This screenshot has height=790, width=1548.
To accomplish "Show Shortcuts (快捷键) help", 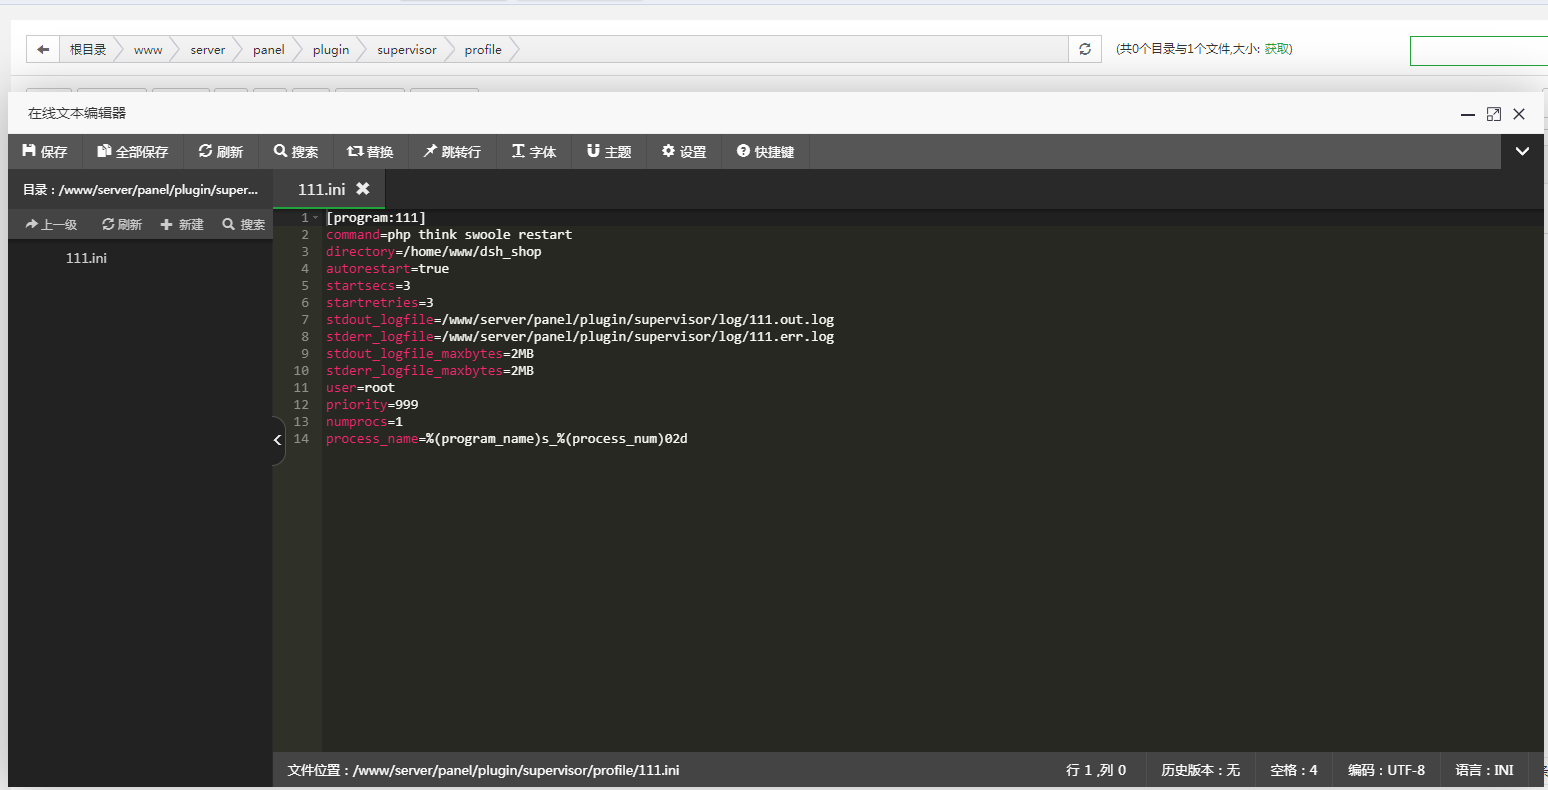I will [766, 152].
